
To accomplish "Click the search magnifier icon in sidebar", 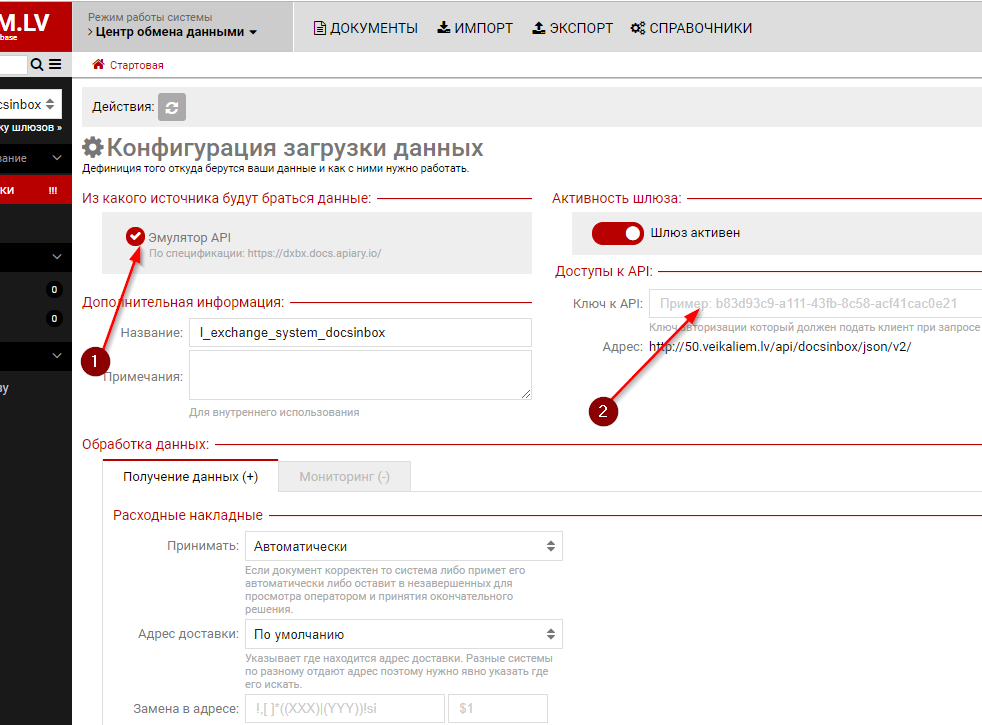I will click(x=37, y=65).
